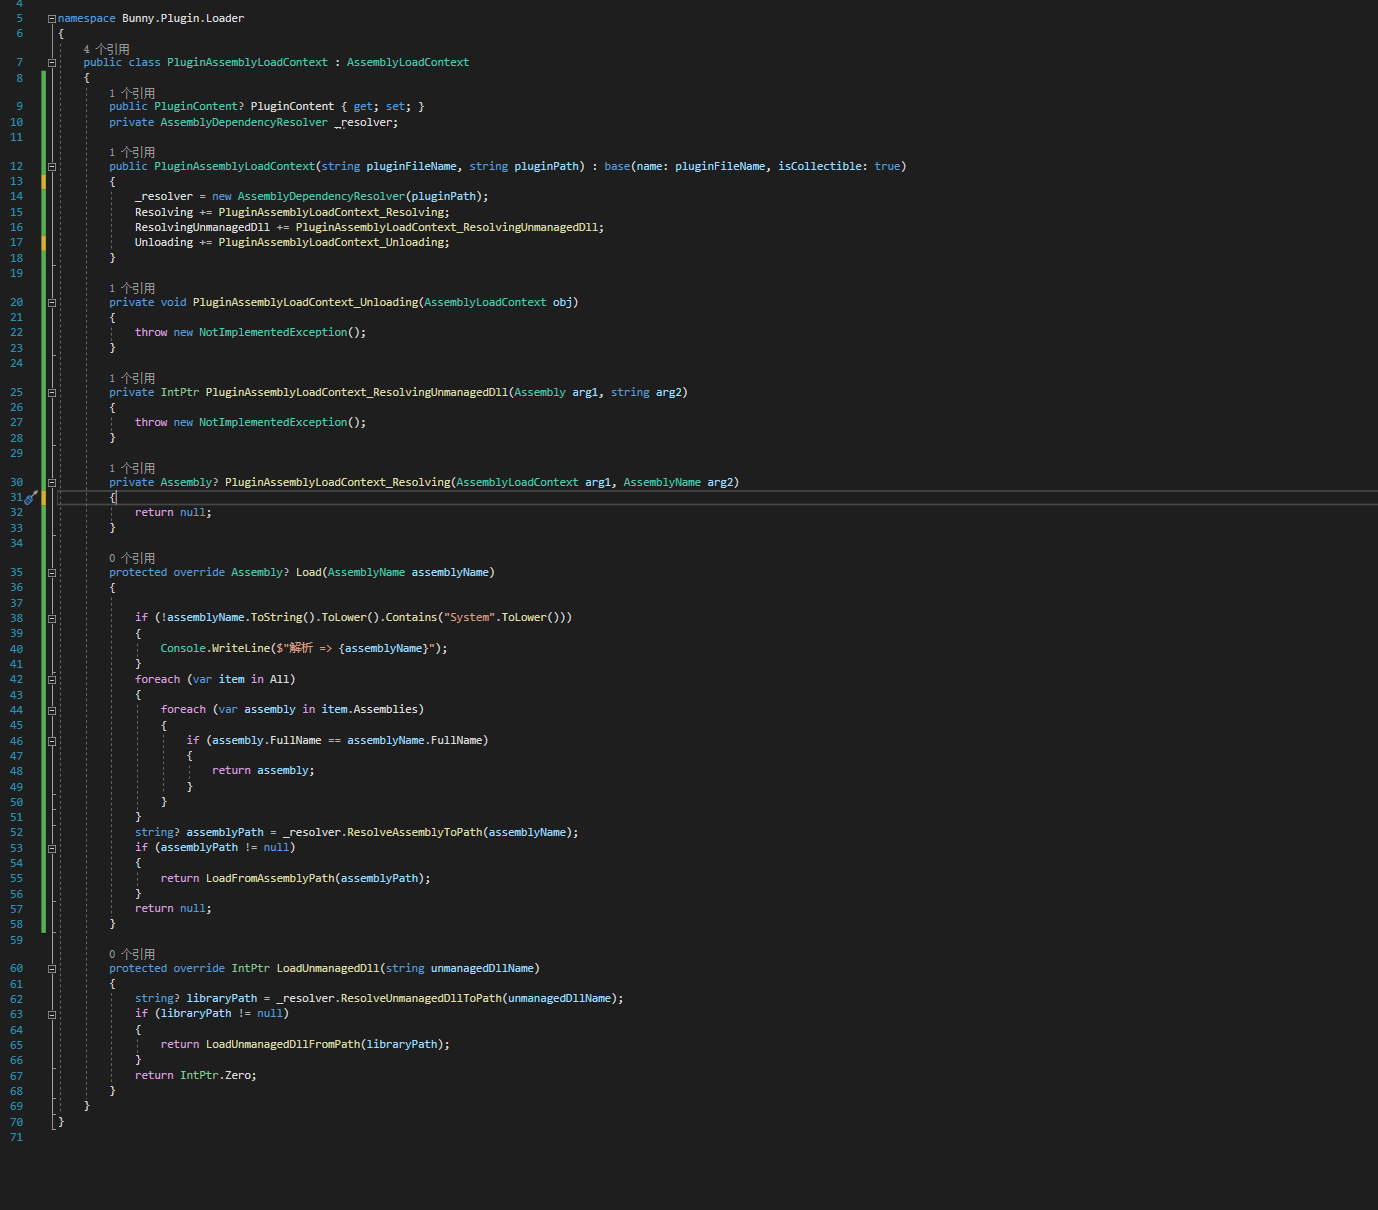Collapse the assembly FullName comparison if block
The height and width of the screenshot is (1210, 1378).
51,740
